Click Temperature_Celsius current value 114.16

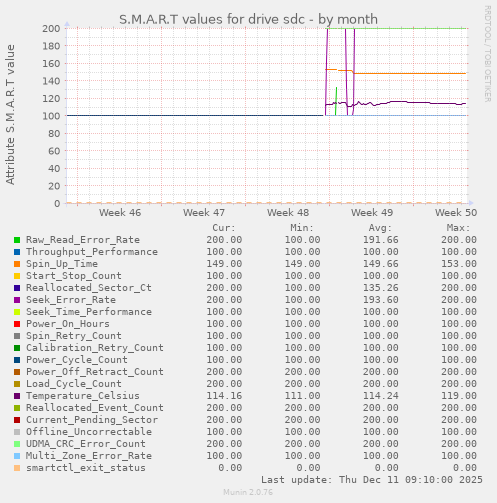point(224,396)
